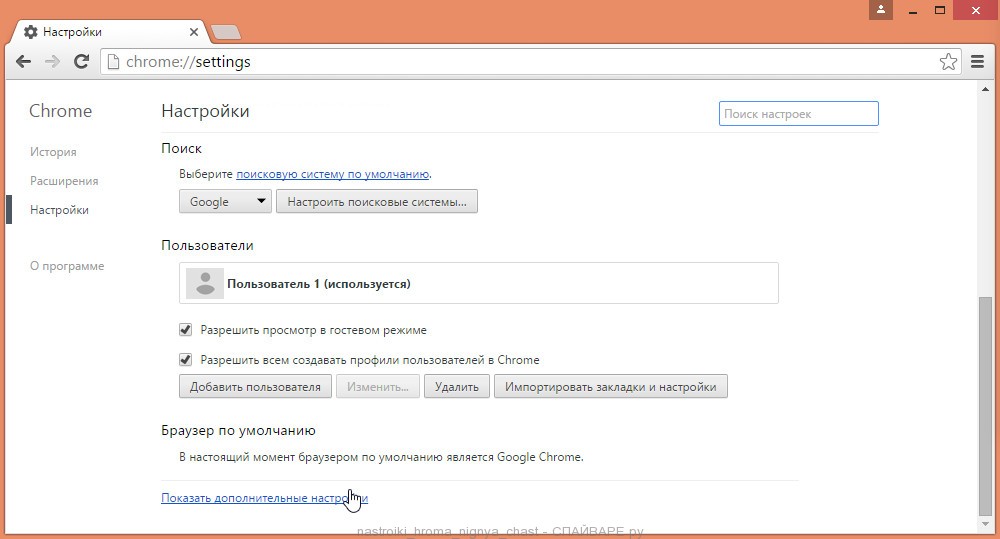Click the Chrome heading in the sidebar
The height and width of the screenshot is (539, 1000).
point(61,111)
